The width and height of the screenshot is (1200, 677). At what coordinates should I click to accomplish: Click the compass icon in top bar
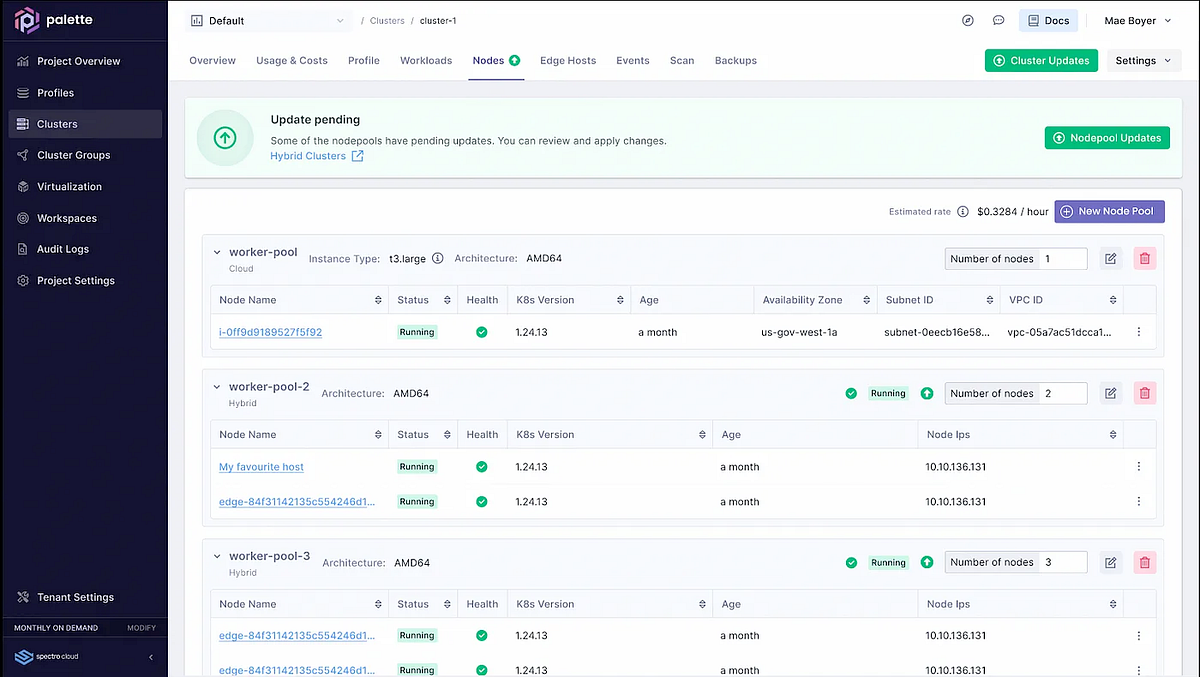pyautogui.click(x=968, y=21)
